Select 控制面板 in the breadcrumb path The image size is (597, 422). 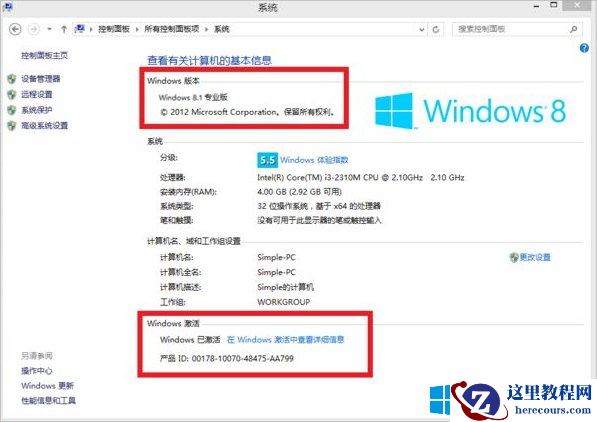[x=114, y=29]
